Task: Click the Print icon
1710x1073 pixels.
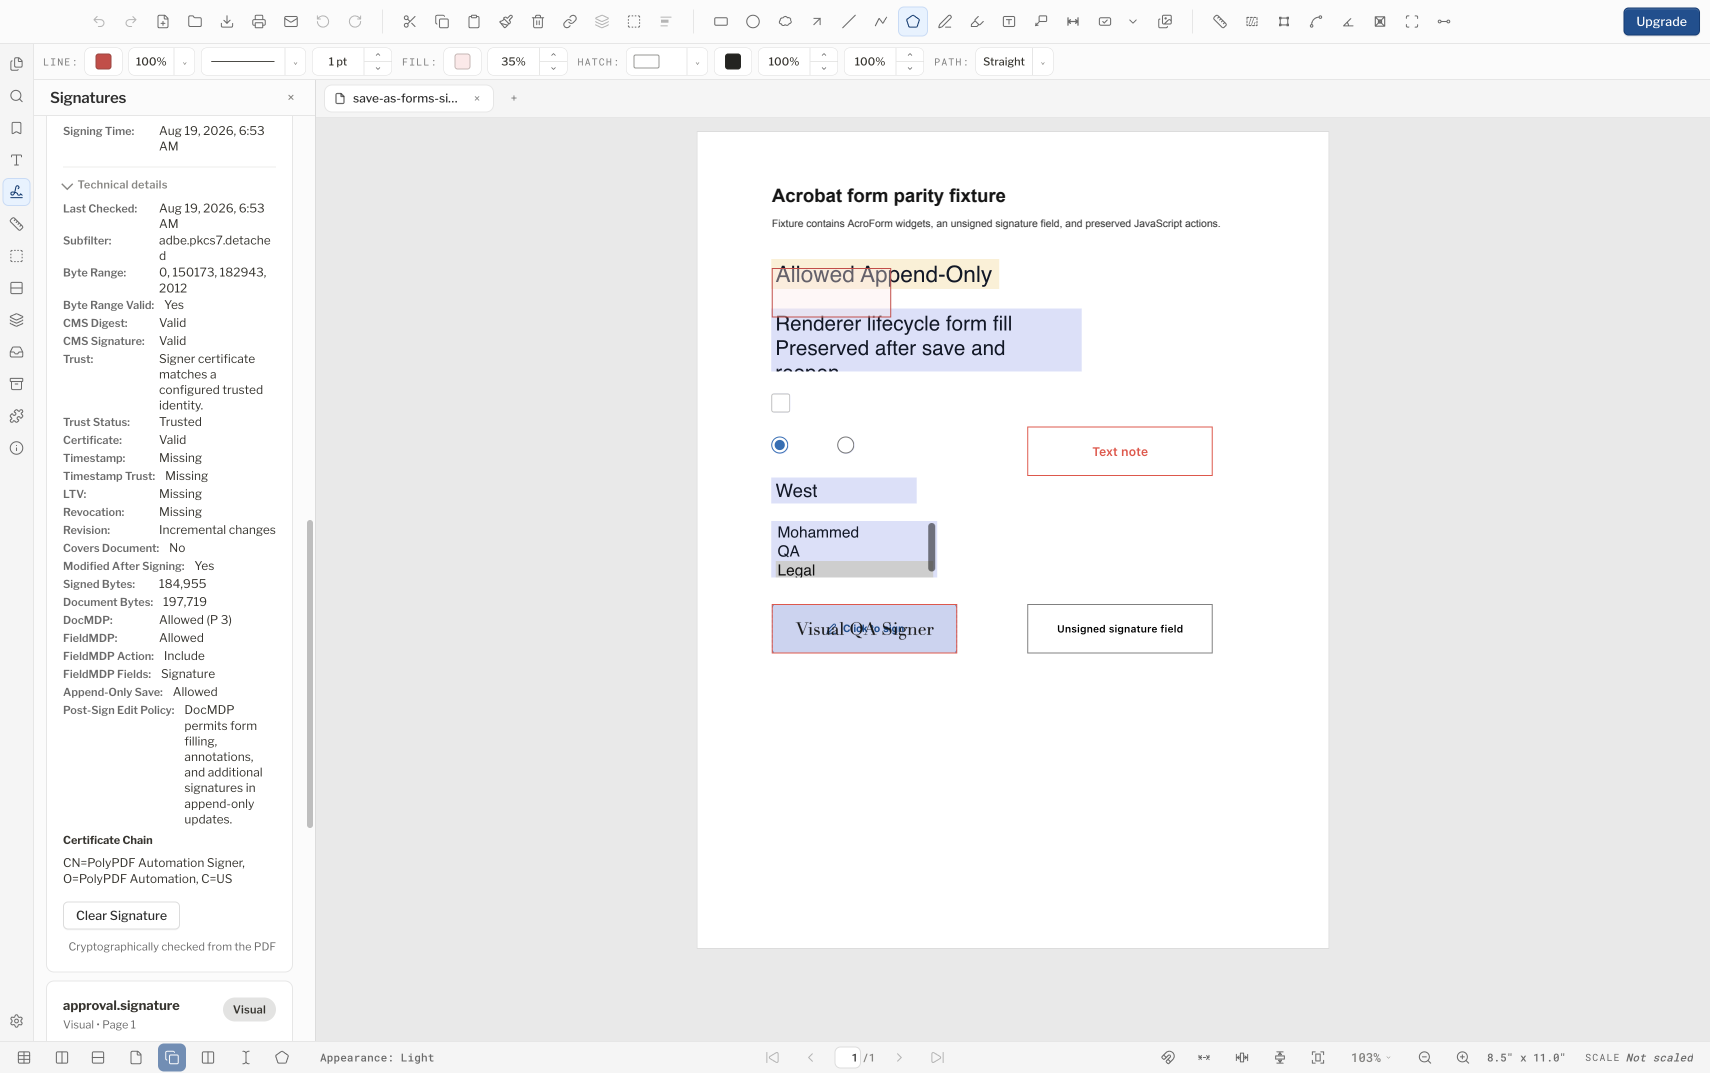Action: click(x=258, y=21)
